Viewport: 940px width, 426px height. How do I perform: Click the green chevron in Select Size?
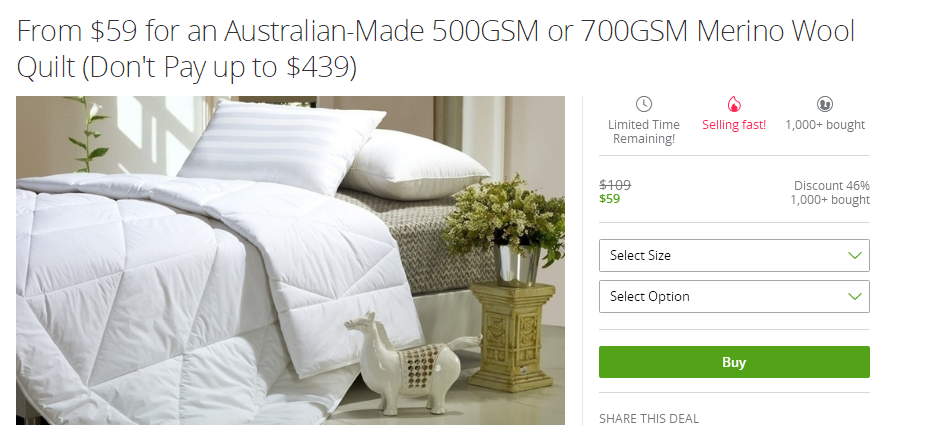click(855, 255)
